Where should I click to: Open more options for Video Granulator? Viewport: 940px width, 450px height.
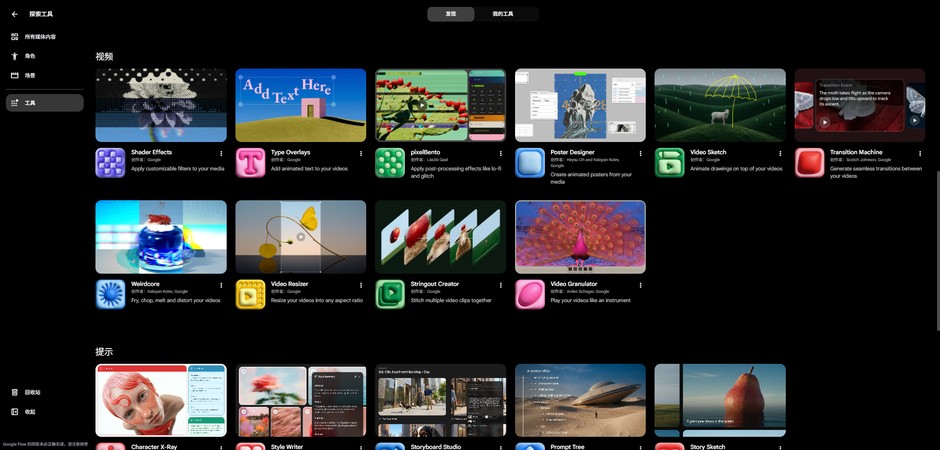[x=640, y=285]
